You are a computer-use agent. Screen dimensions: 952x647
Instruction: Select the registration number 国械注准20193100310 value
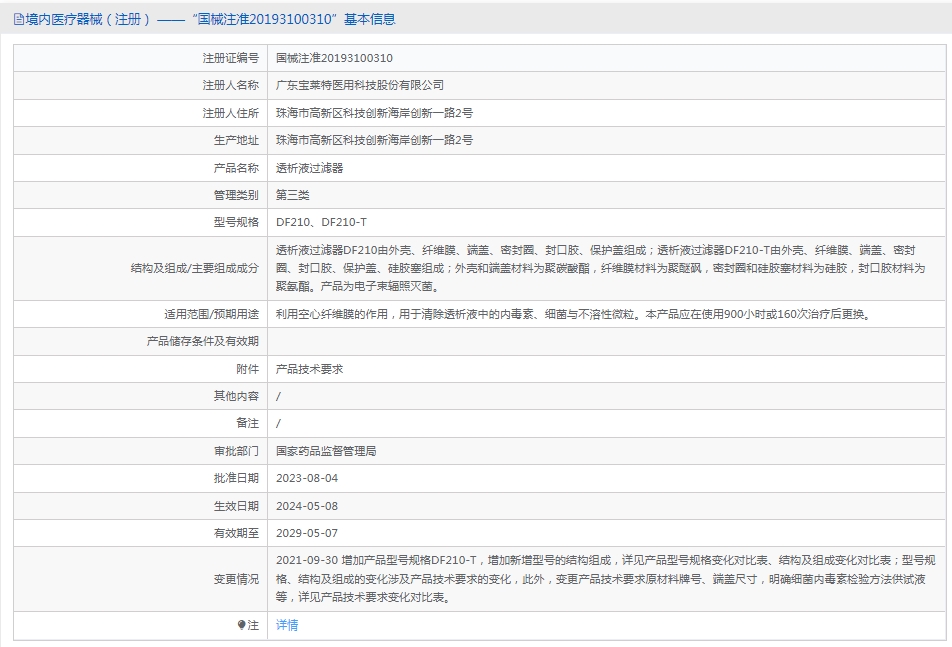click(x=334, y=58)
